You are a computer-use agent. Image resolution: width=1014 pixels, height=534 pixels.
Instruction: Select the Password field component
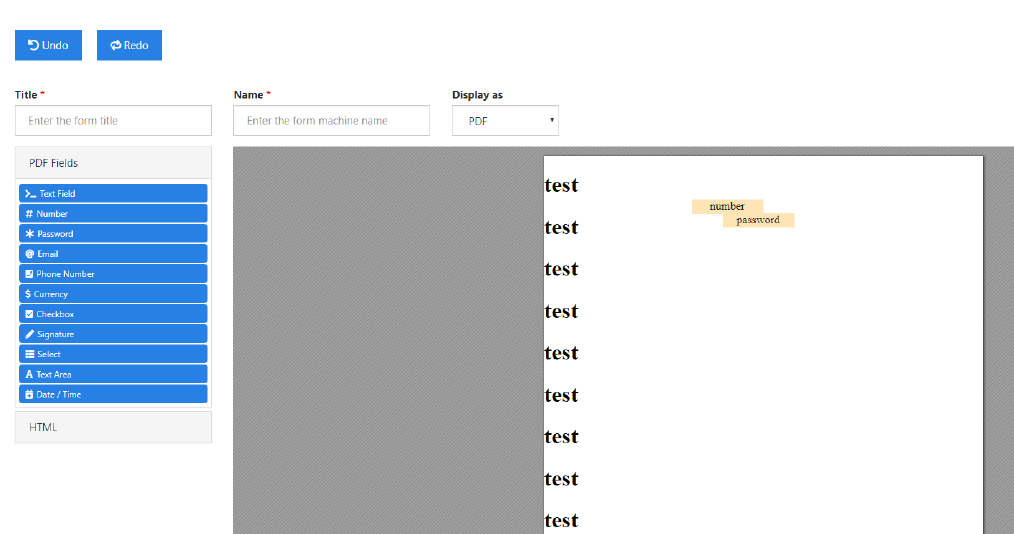coord(113,233)
